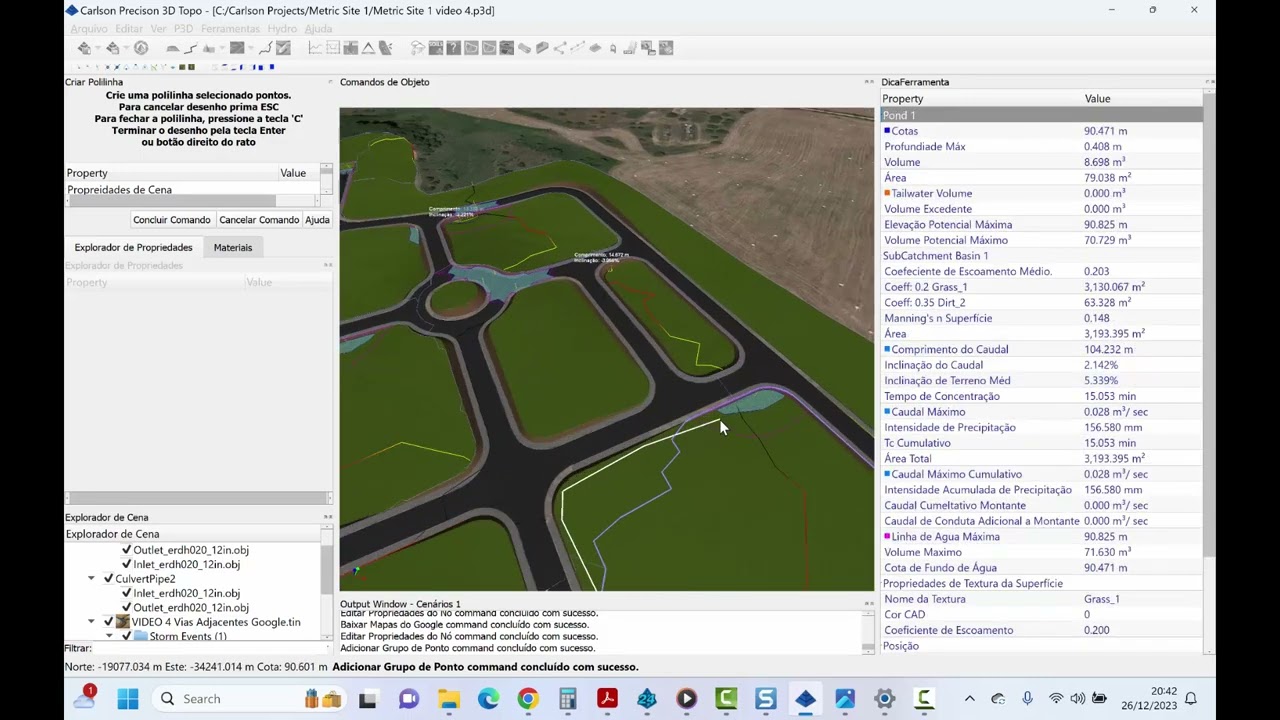The width and height of the screenshot is (1280, 720).
Task: Select the Explorador de Propriedades tab
Action: pyautogui.click(x=133, y=247)
